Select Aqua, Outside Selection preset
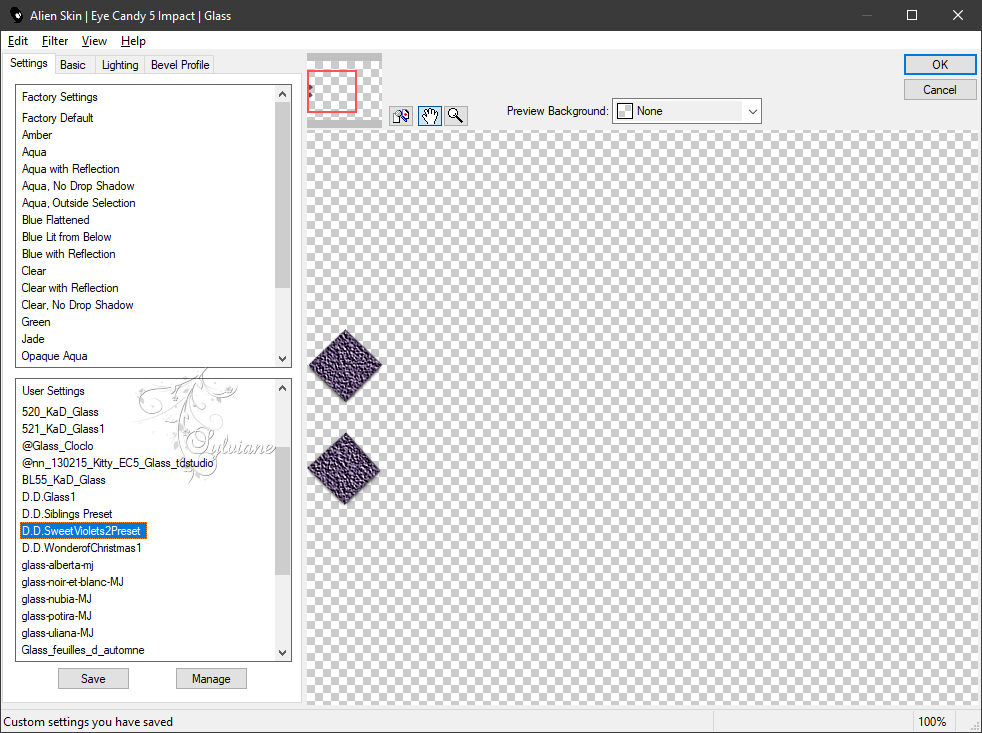The image size is (982, 733). (78, 203)
